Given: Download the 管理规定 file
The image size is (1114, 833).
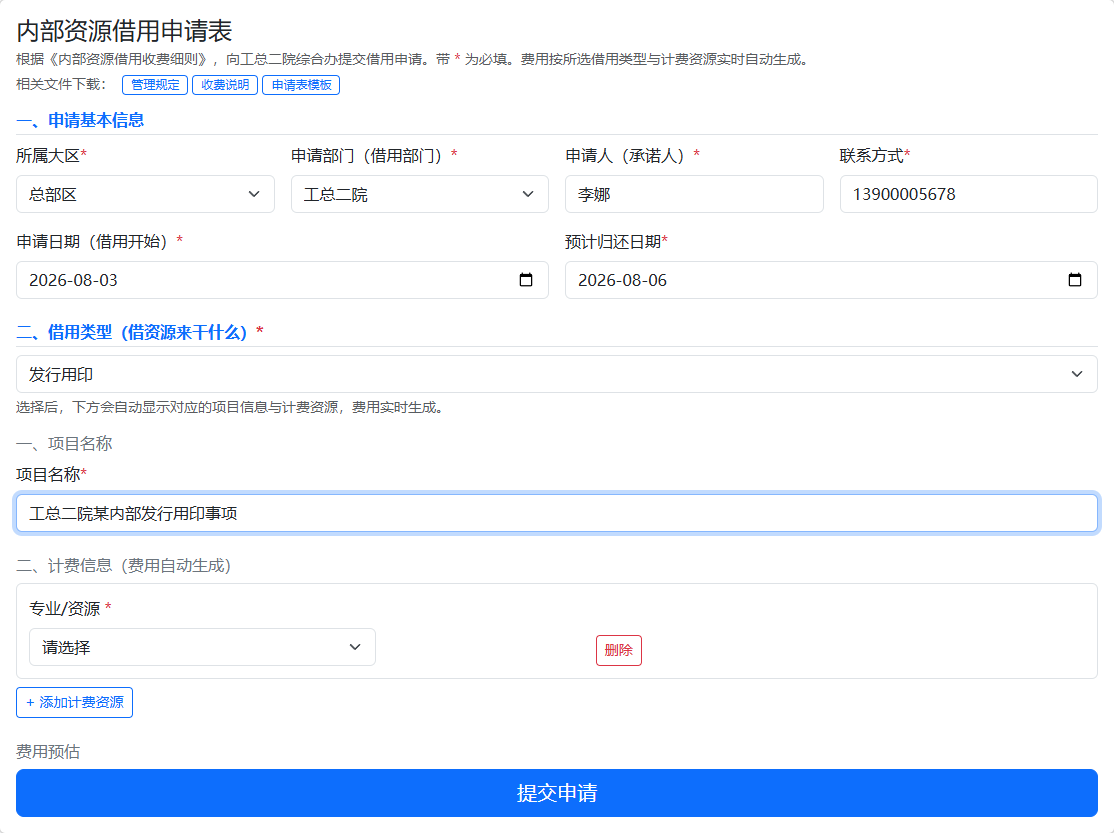Looking at the screenshot, I should click(x=155, y=85).
